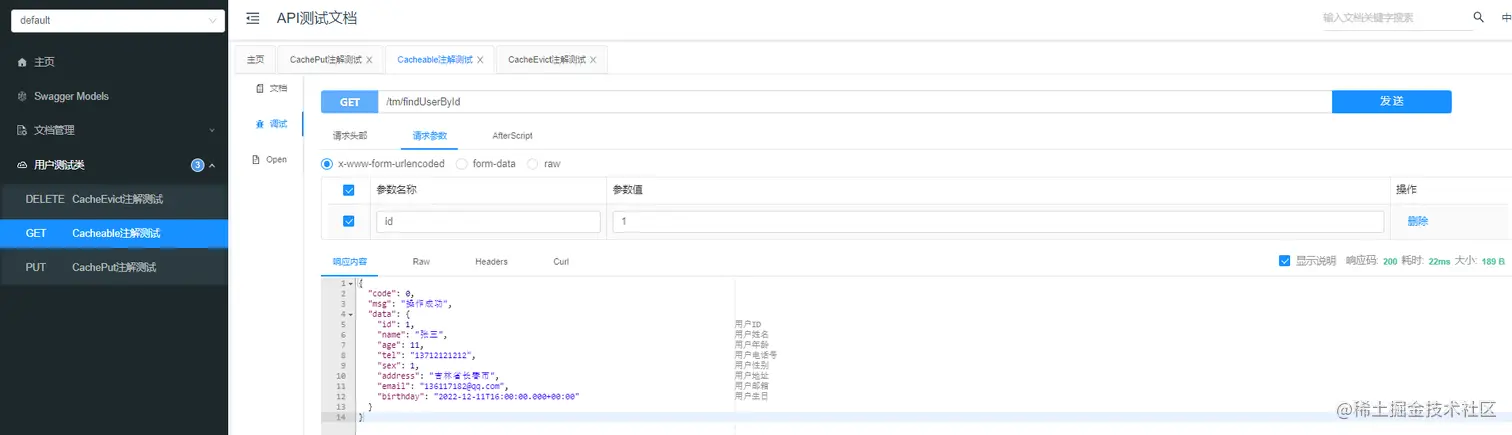The image size is (1512, 435).
Task: Switch to the 主页 tab
Action: (x=256, y=60)
